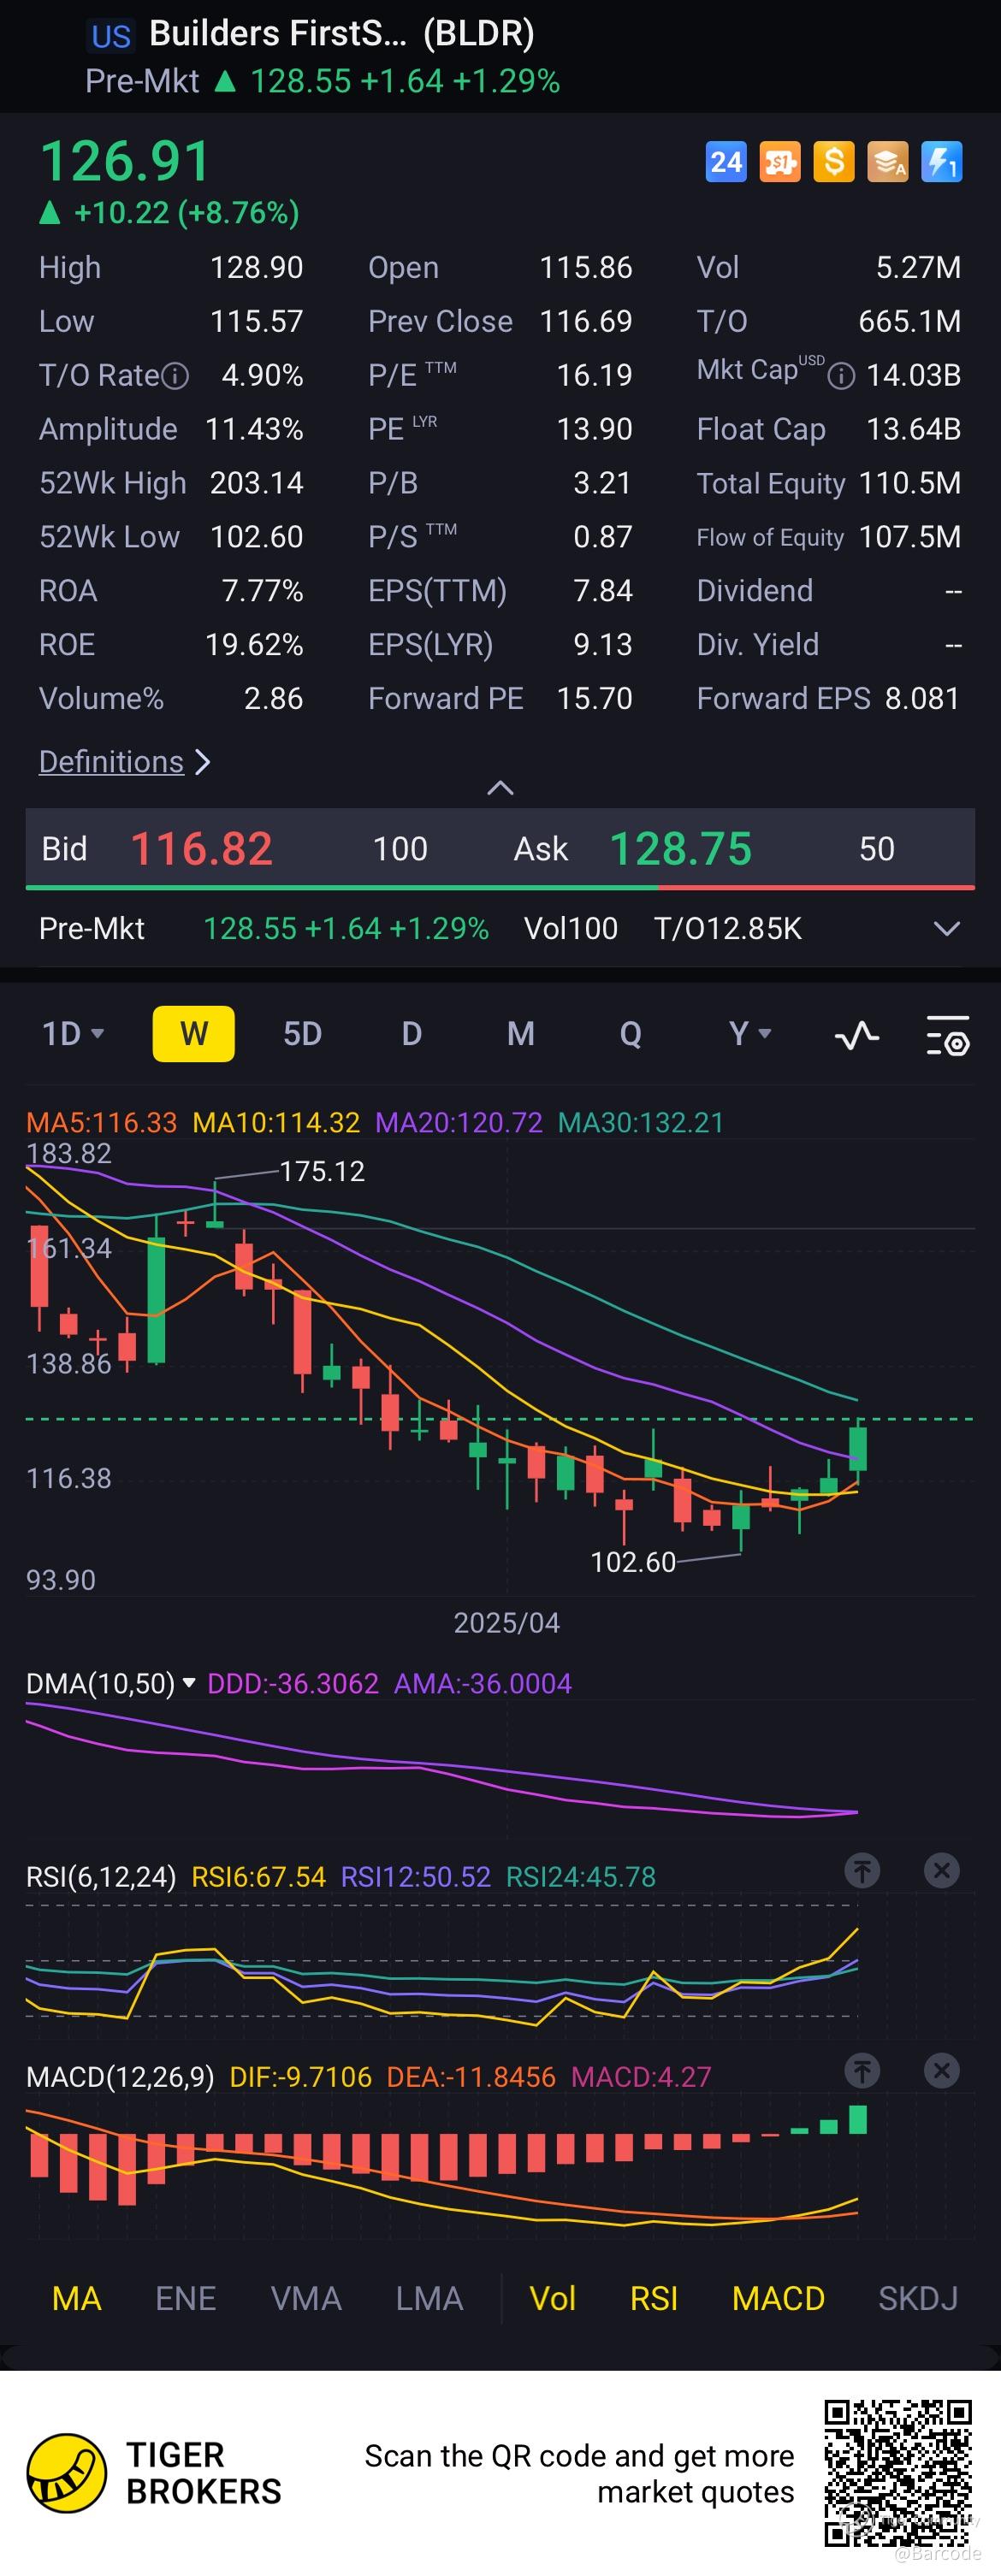Collapse the quote details with up chevron
Image resolution: width=1001 pixels, height=2576 pixels.
[500, 788]
